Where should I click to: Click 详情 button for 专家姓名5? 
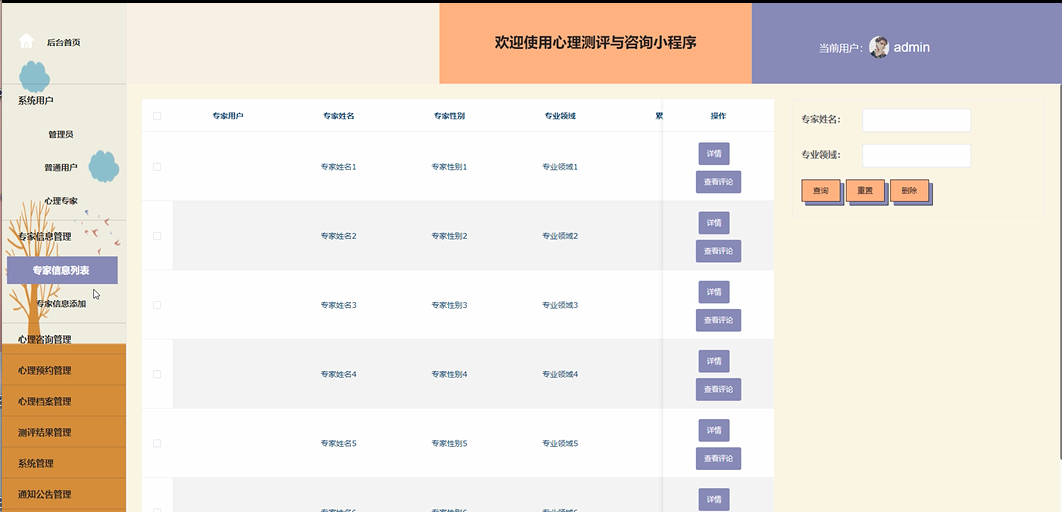(x=714, y=430)
